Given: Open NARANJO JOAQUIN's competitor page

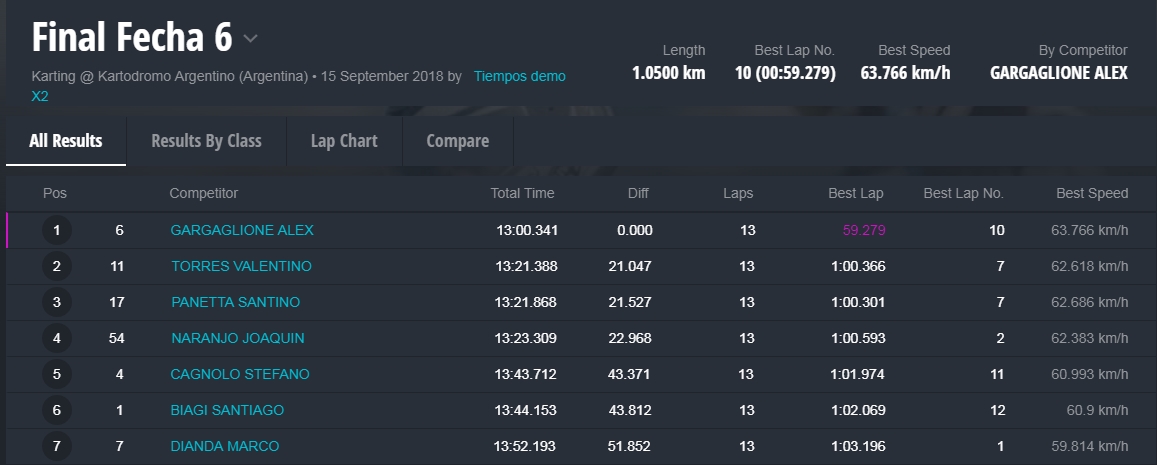Looking at the screenshot, I should click(x=237, y=338).
